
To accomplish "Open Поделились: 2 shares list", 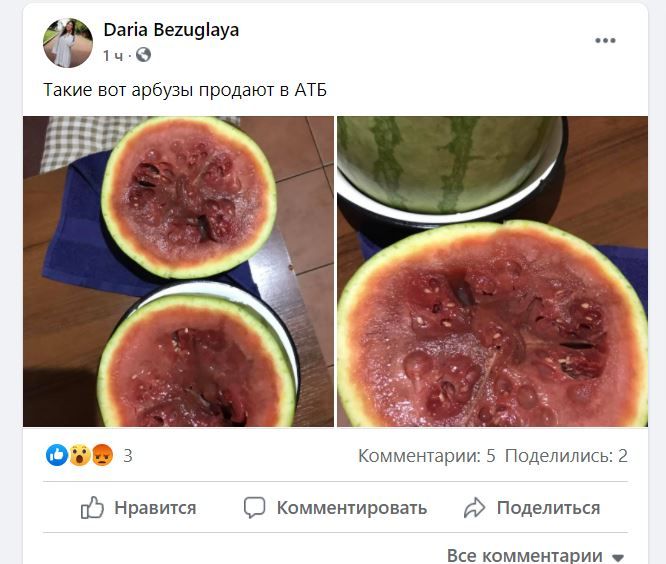I will pyautogui.click(x=566, y=456).
